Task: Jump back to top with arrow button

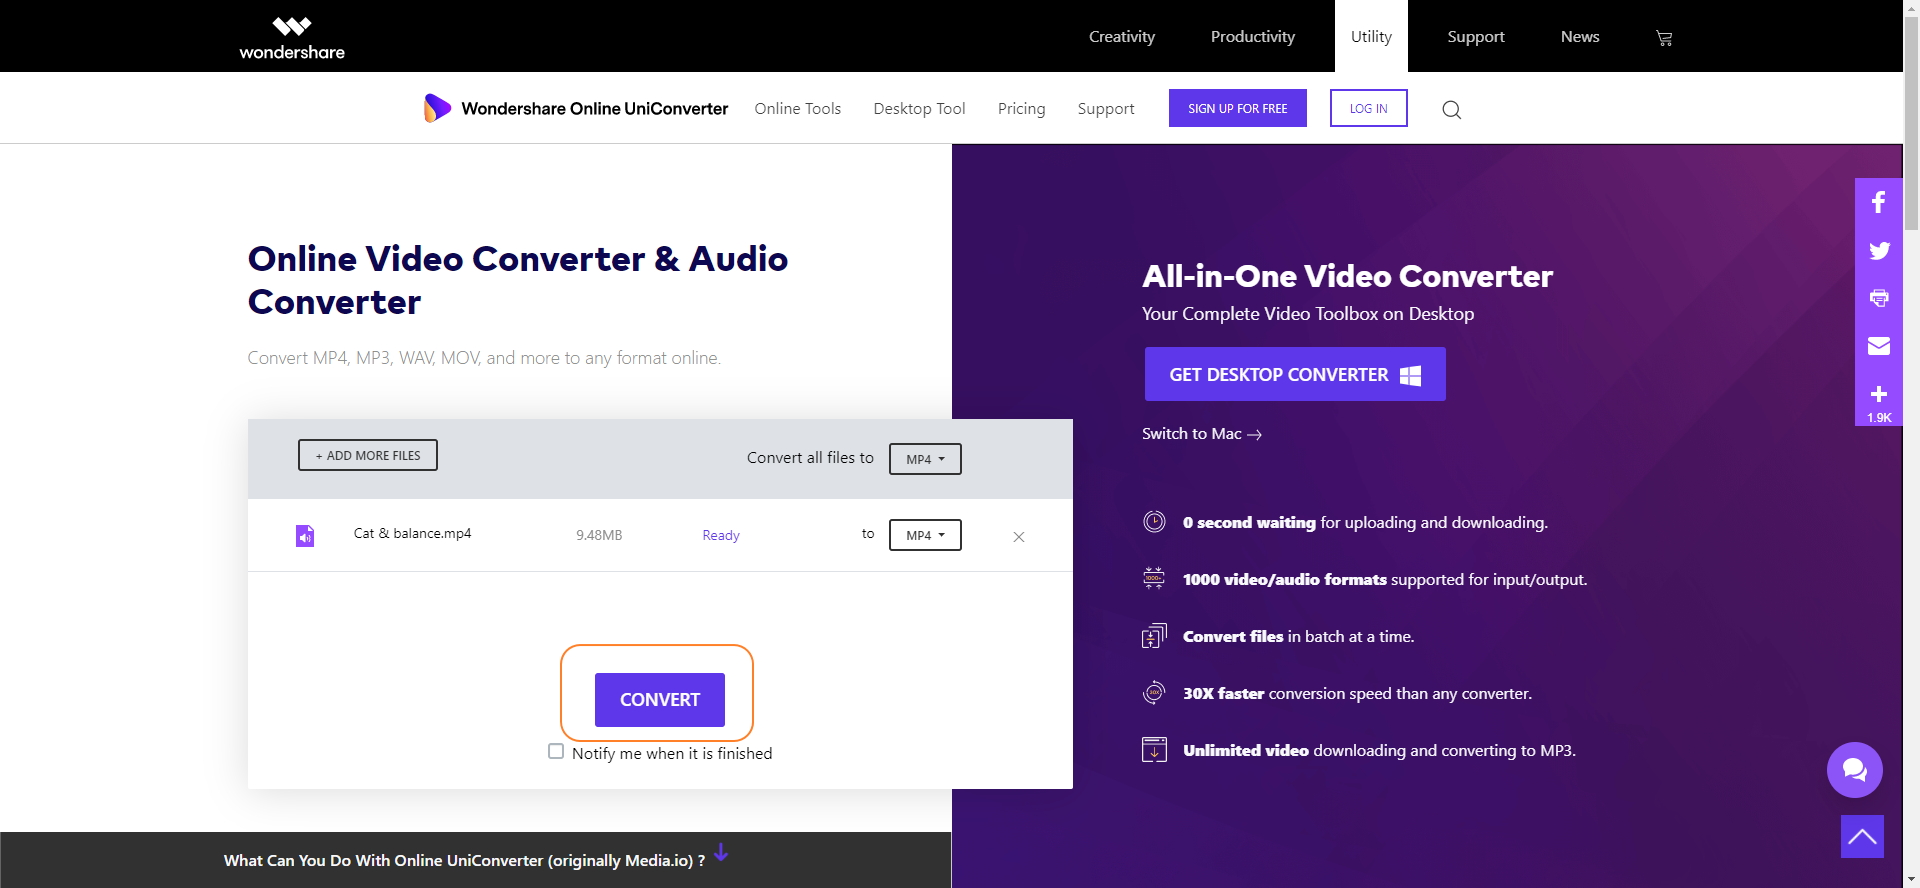Action: 1862,836
